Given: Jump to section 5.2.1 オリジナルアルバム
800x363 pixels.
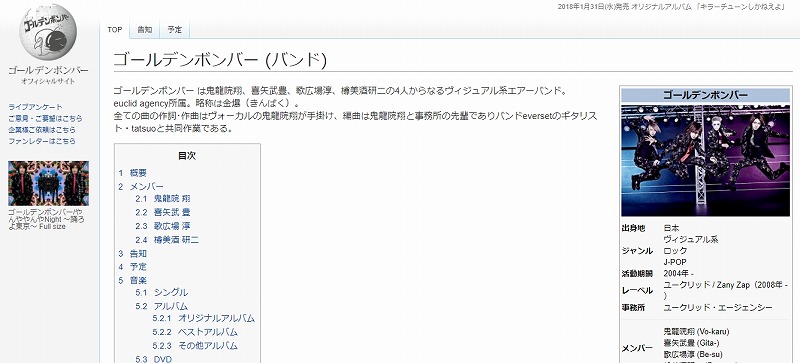Looking at the screenshot, I should pyautogui.click(x=204, y=319).
